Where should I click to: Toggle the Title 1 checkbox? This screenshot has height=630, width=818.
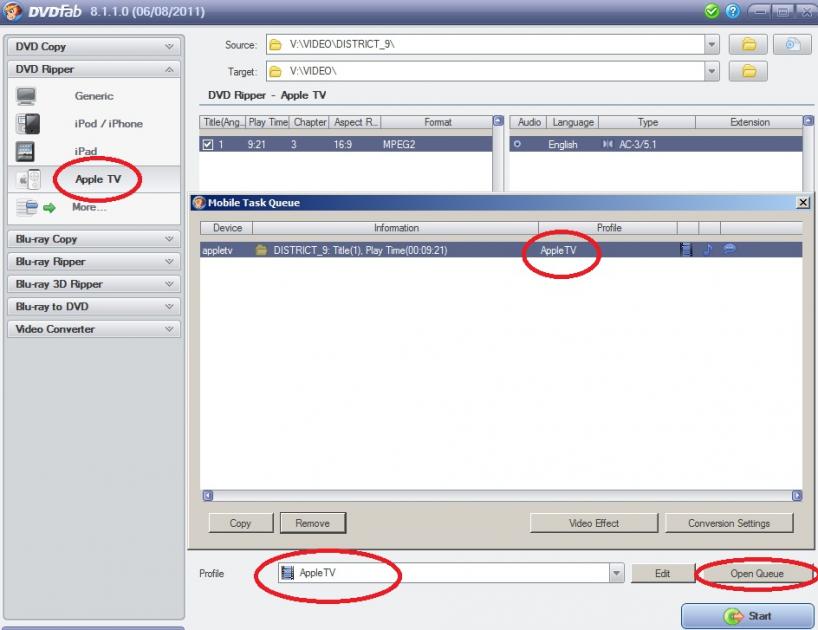pyautogui.click(x=208, y=144)
